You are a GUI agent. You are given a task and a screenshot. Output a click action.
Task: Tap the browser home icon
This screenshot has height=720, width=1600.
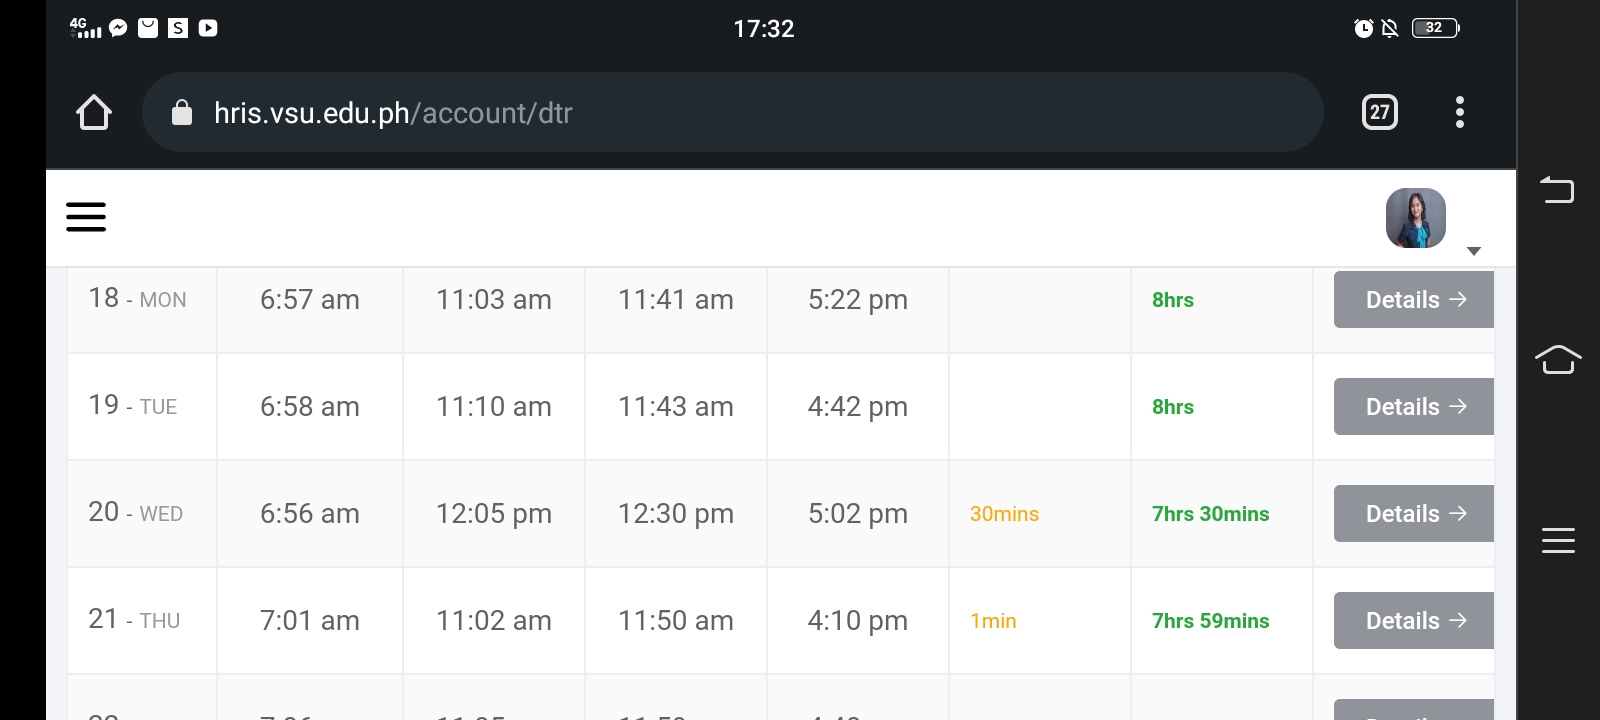pyautogui.click(x=94, y=113)
